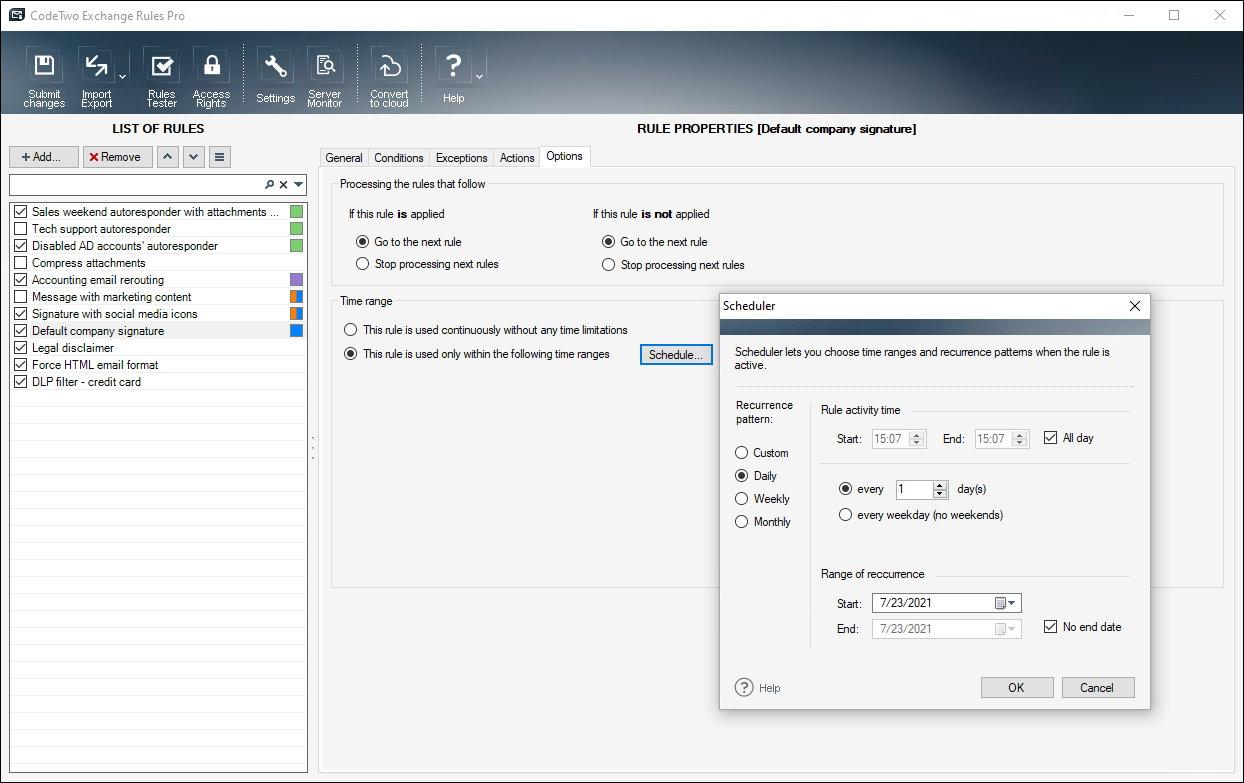Select the Options tab
Screen dimensions: 1244x783
click(565, 156)
